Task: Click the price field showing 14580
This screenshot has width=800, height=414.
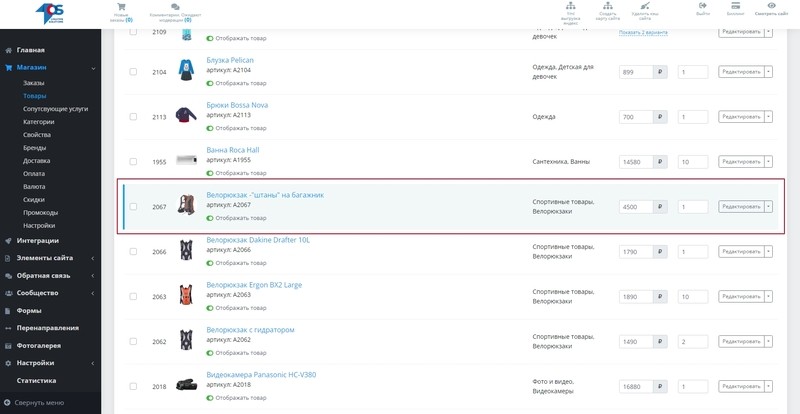Action: tap(636, 162)
